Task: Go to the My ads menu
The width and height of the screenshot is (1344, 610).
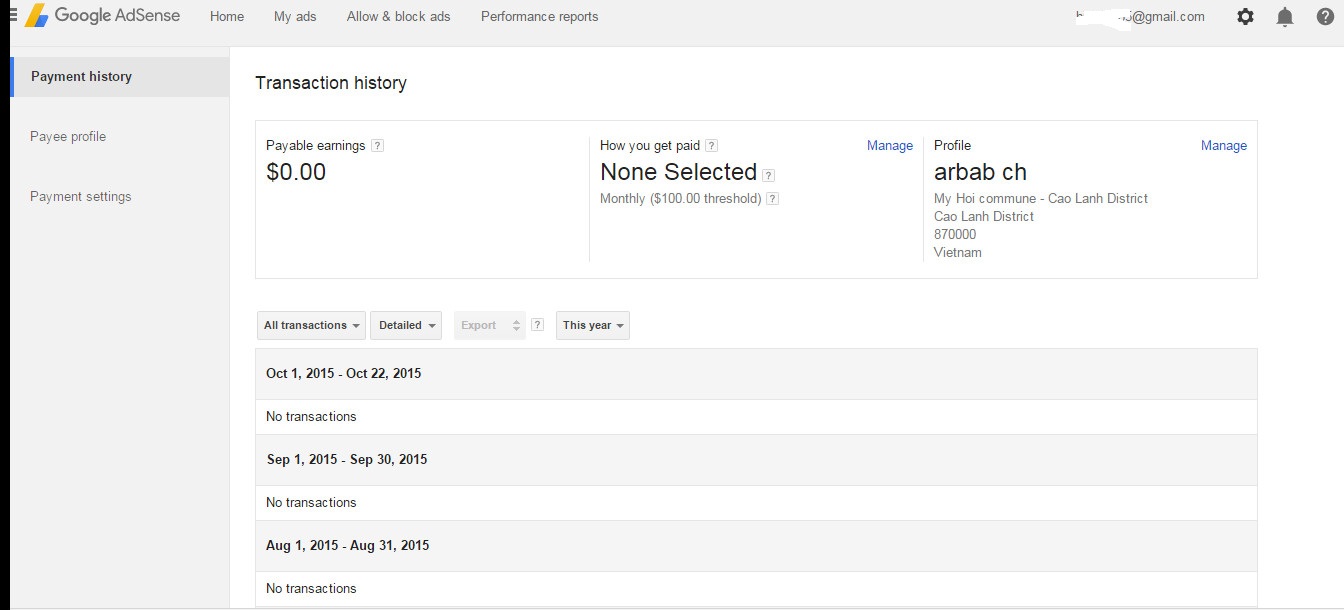Action: pyautogui.click(x=295, y=17)
